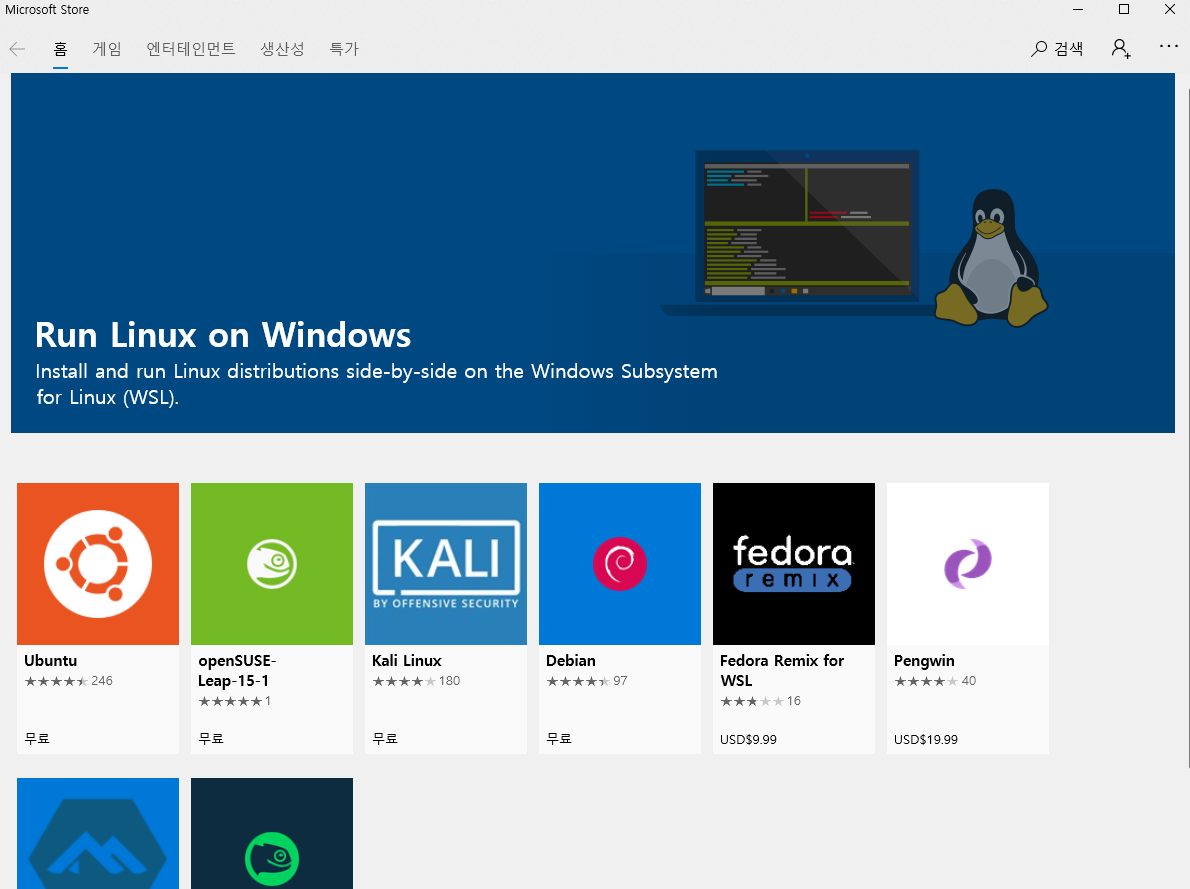Click the Tux penguin in banner
Image resolution: width=1190 pixels, height=889 pixels.
991,258
